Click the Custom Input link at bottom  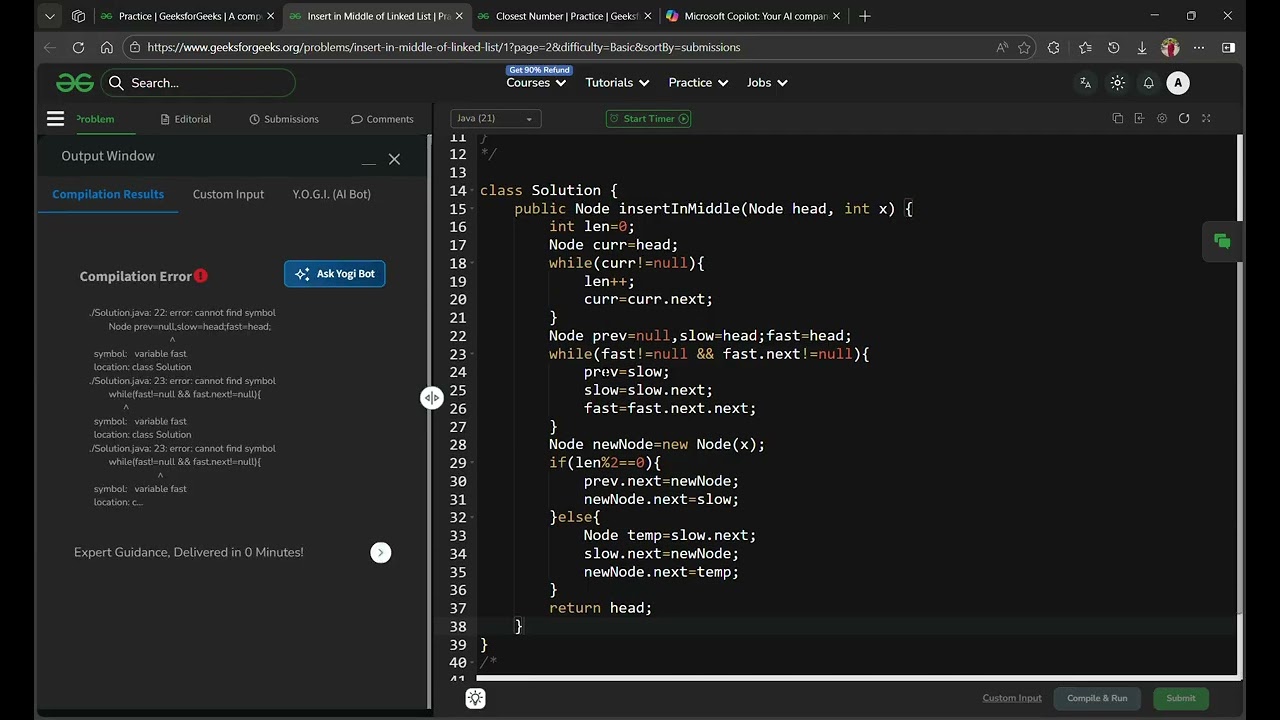click(1012, 698)
